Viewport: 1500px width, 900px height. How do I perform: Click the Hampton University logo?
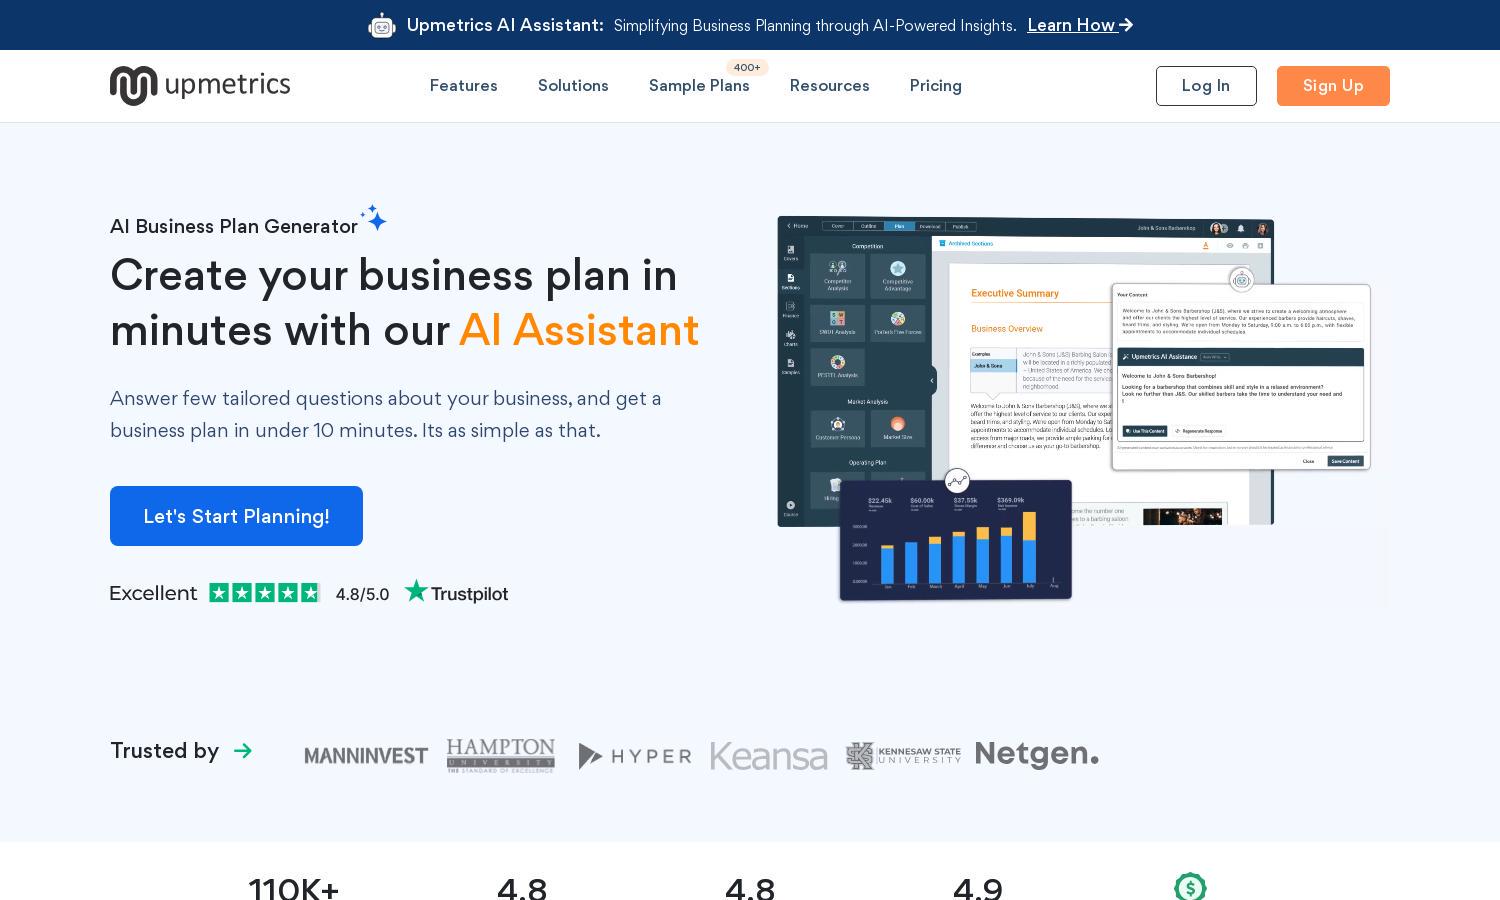point(500,755)
